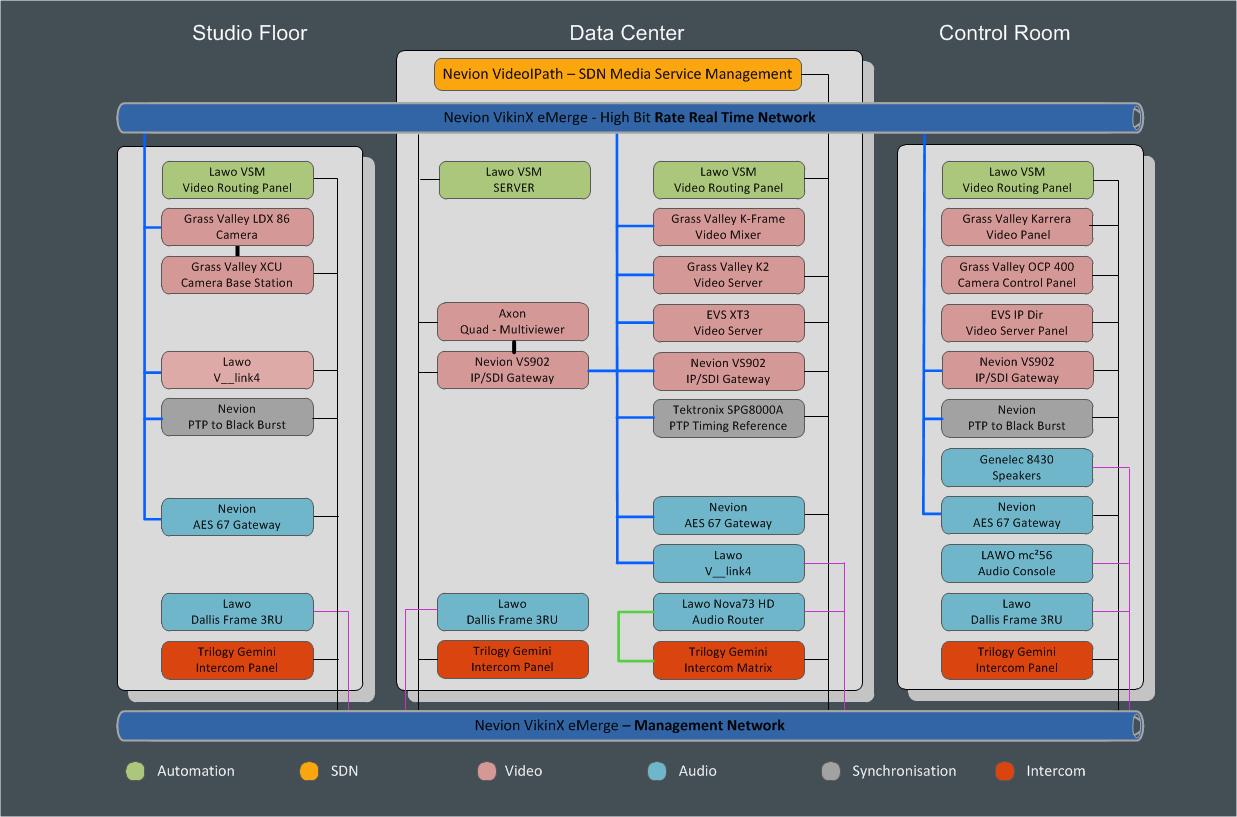This screenshot has width=1237, height=817.
Task: Select Studio Floor Nevion PTP to Black Burst
Action: (x=237, y=417)
